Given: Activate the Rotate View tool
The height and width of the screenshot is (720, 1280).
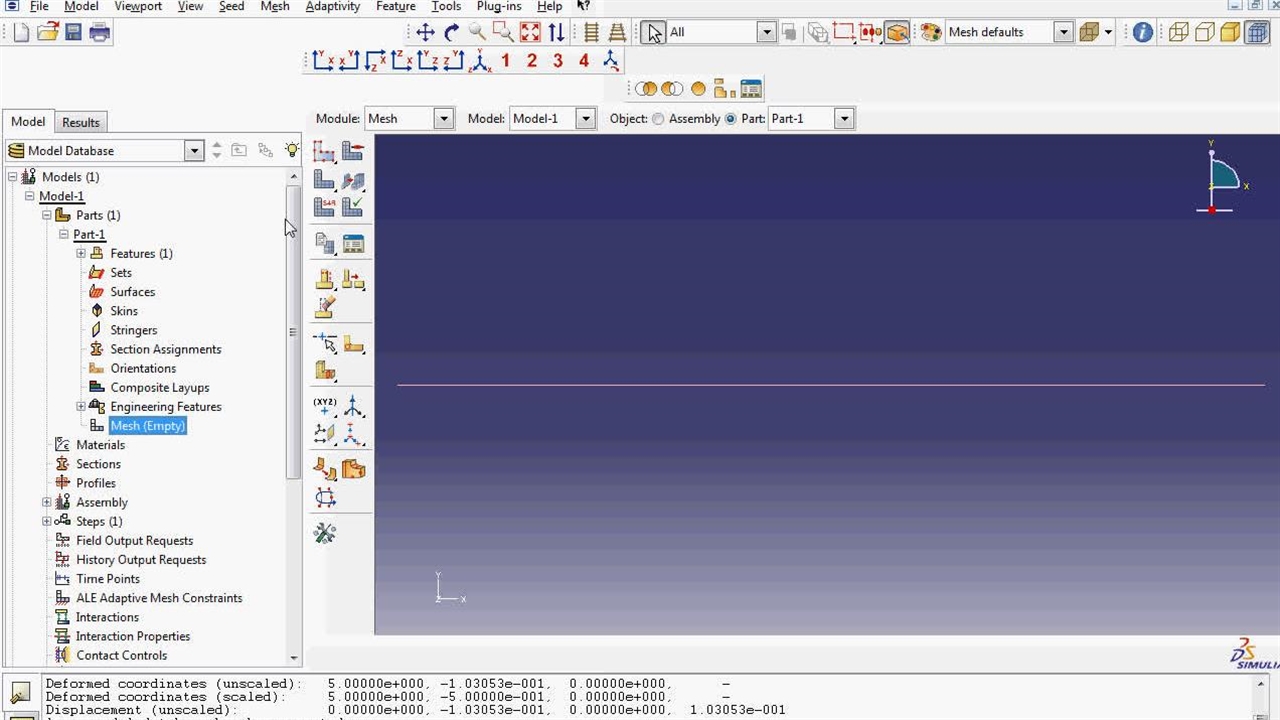Looking at the screenshot, I should [x=451, y=32].
